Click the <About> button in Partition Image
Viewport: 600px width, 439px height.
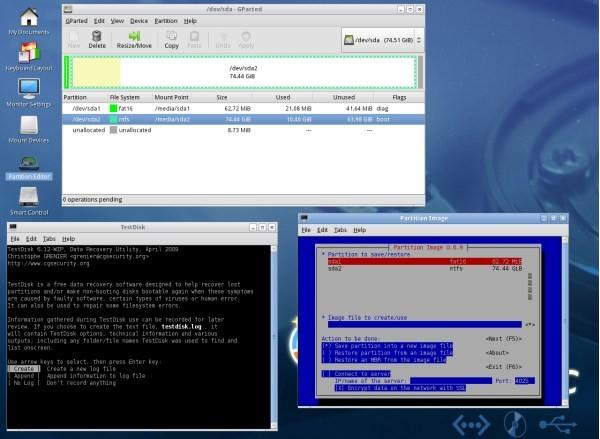click(497, 353)
